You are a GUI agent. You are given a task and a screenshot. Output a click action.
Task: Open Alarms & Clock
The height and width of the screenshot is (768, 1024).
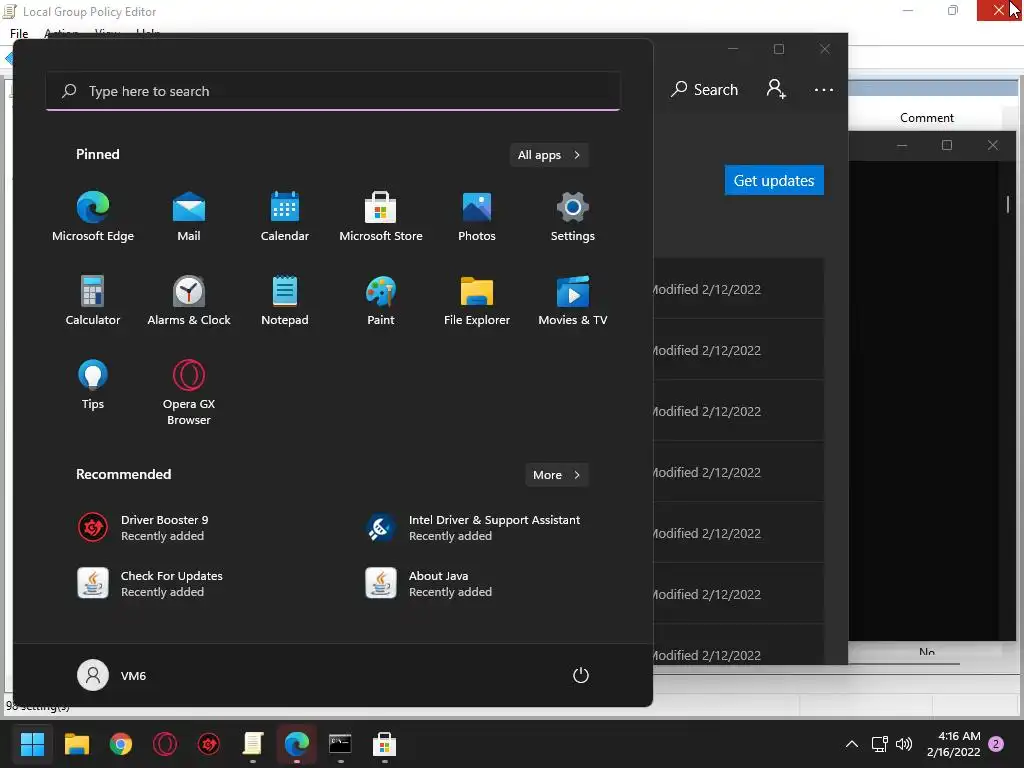(189, 301)
